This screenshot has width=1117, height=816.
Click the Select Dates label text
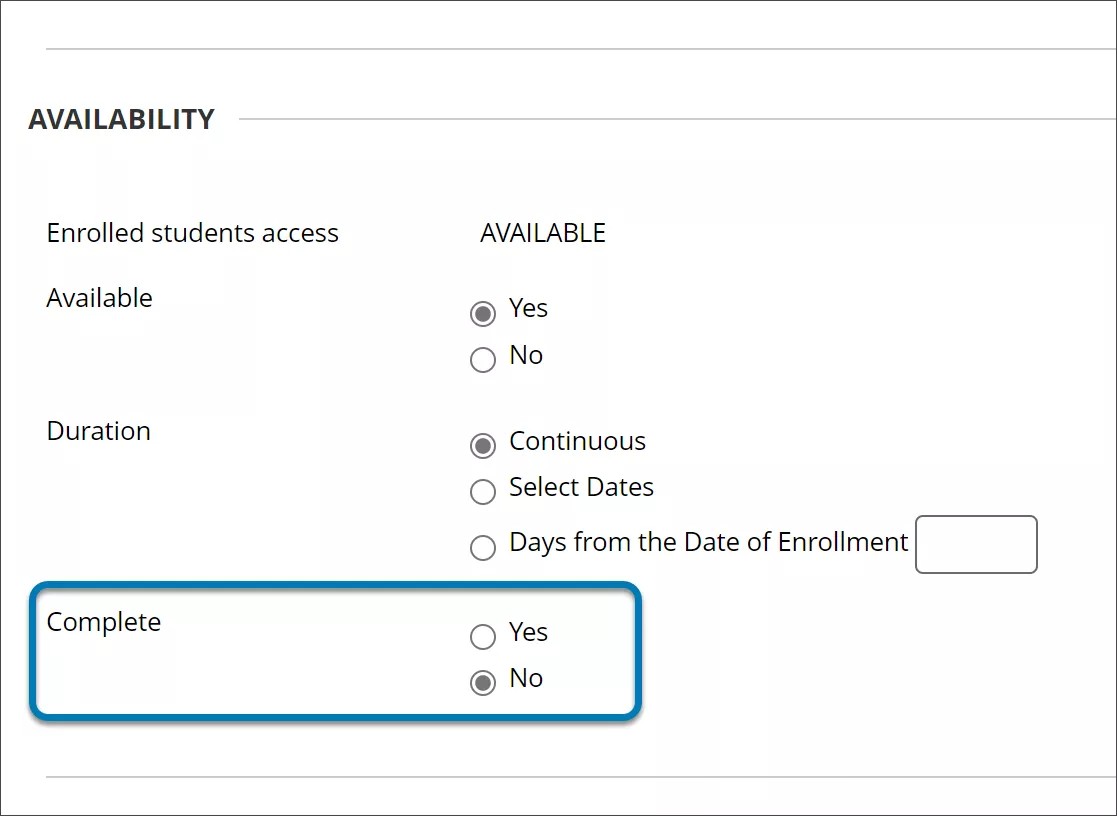coord(582,488)
